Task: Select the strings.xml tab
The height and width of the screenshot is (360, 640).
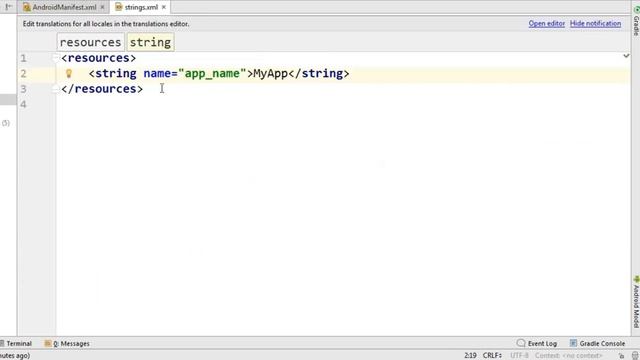Action: point(141,7)
